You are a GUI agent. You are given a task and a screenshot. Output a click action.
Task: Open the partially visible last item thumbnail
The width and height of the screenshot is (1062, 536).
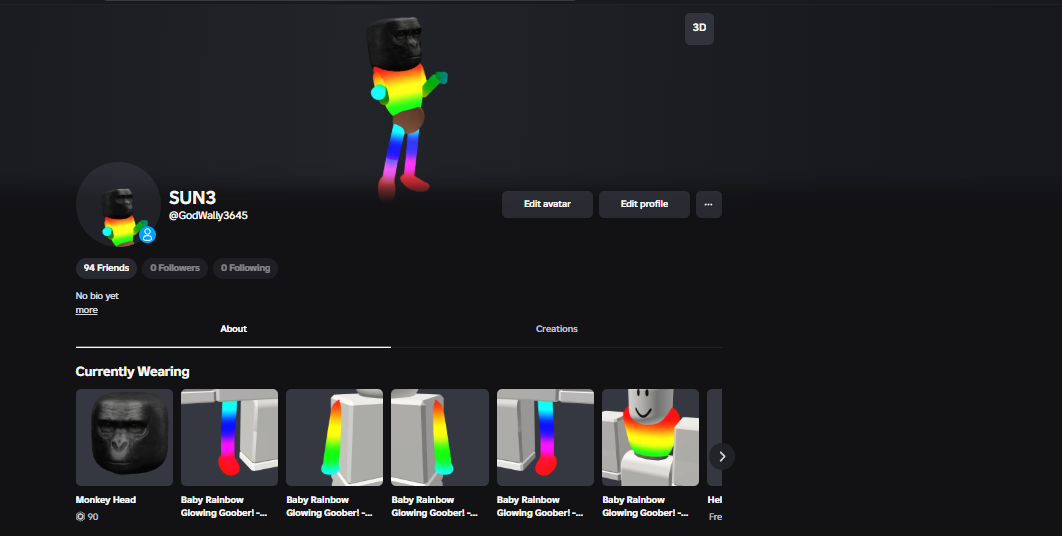pyautogui.click(x=715, y=437)
